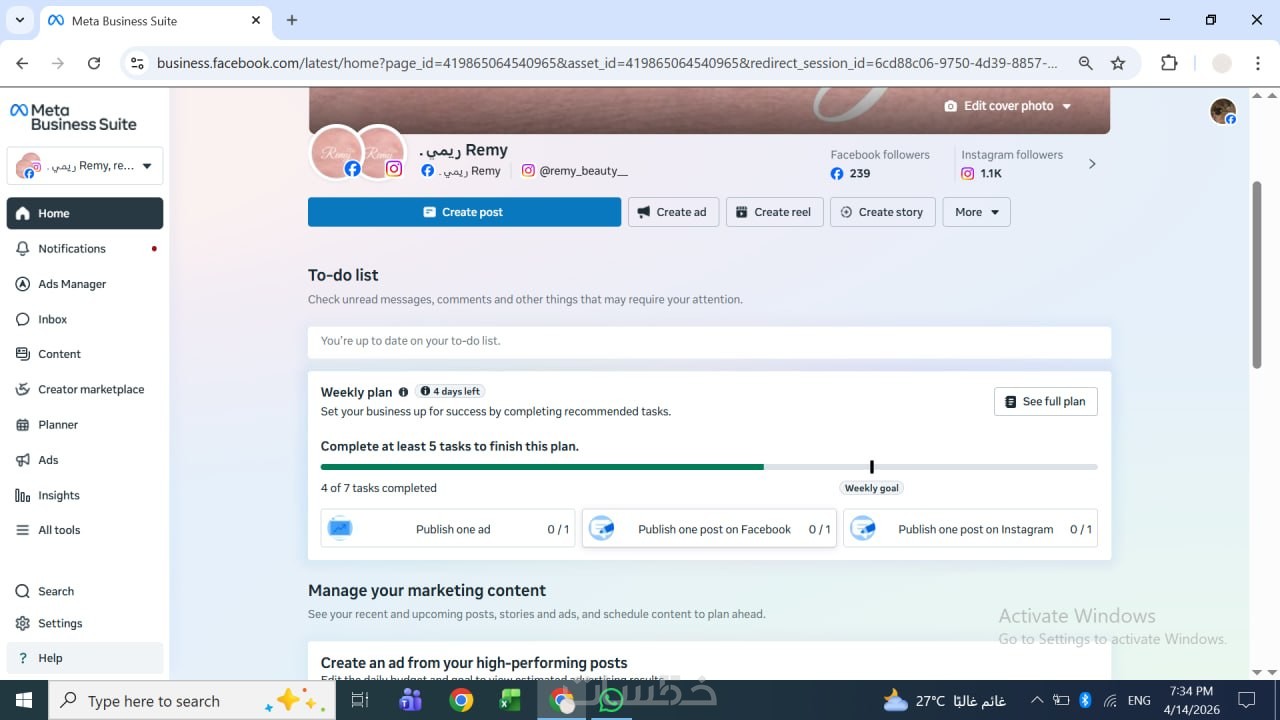
Task: Click the weekly plan progress bar
Action: click(709, 467)
